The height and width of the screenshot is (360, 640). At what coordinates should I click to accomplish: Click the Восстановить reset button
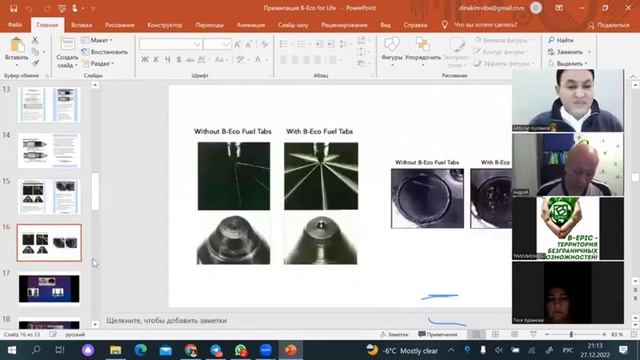tap(105, 52)
